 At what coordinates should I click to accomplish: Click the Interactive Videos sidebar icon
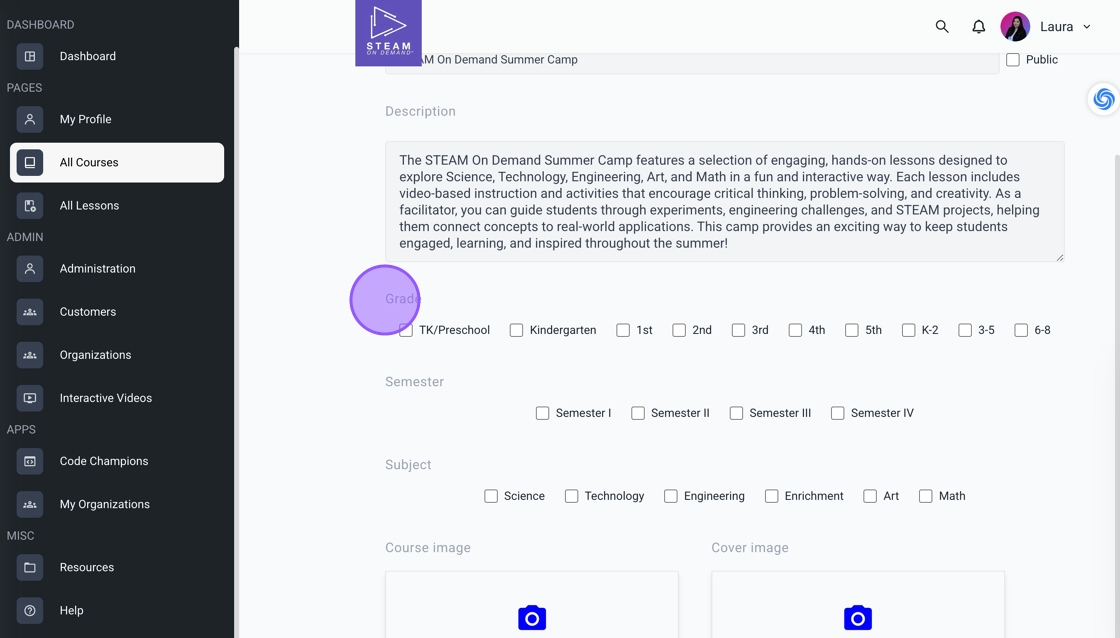coord(30,398)
